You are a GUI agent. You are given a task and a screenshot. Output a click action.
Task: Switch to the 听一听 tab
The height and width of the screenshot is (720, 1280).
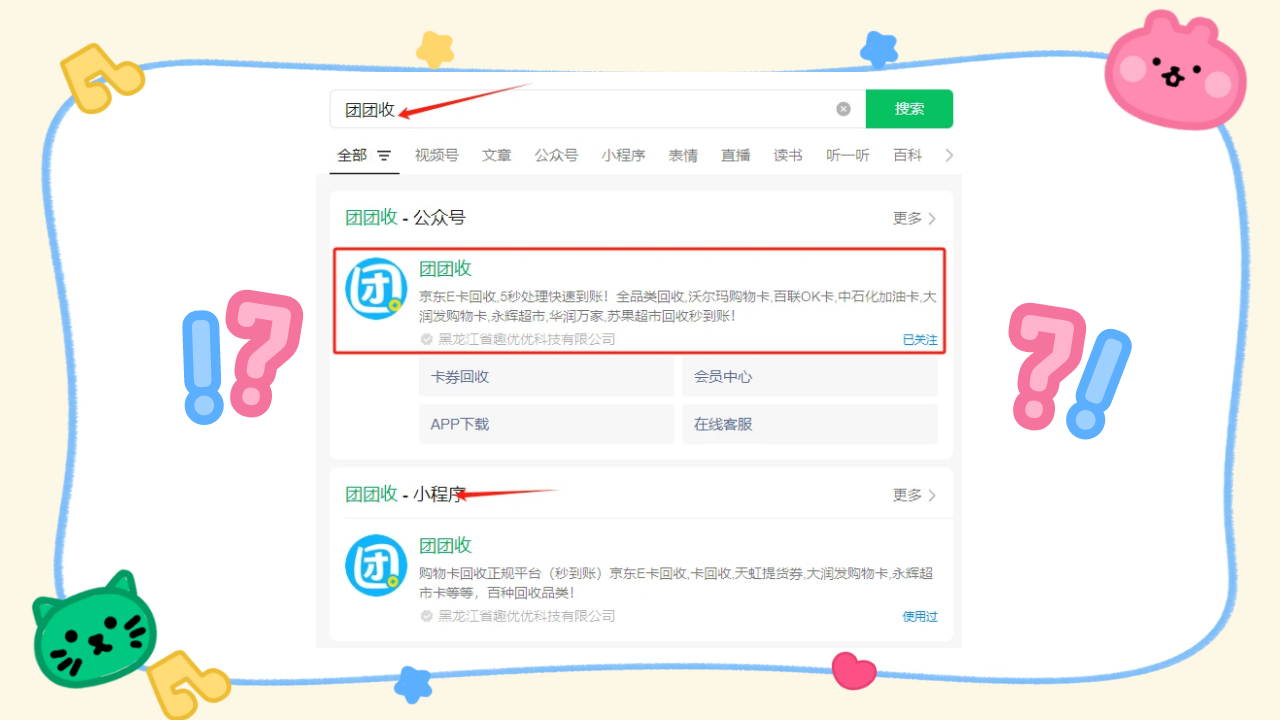pyautogui.click(x=848, y=155)
